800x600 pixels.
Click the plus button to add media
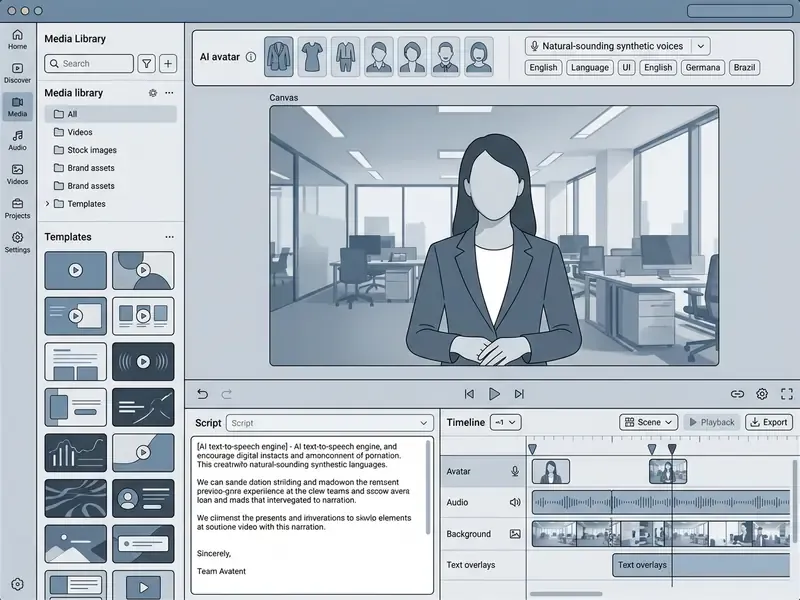click(x=168, y=64)
